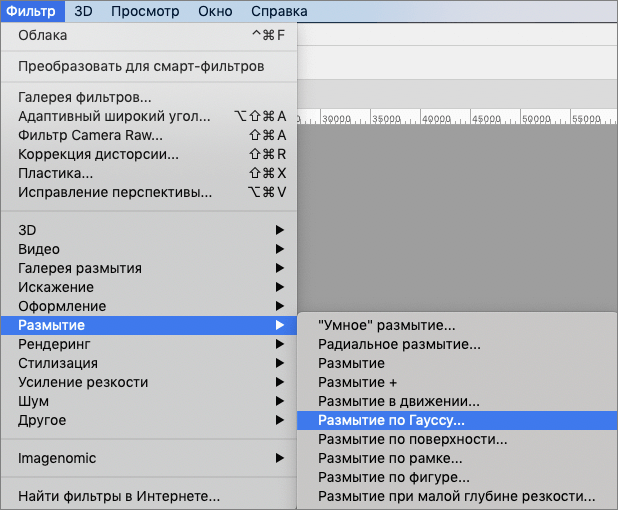
Task: Click the horizontal ruler at 40000
Action: point(436,119)
